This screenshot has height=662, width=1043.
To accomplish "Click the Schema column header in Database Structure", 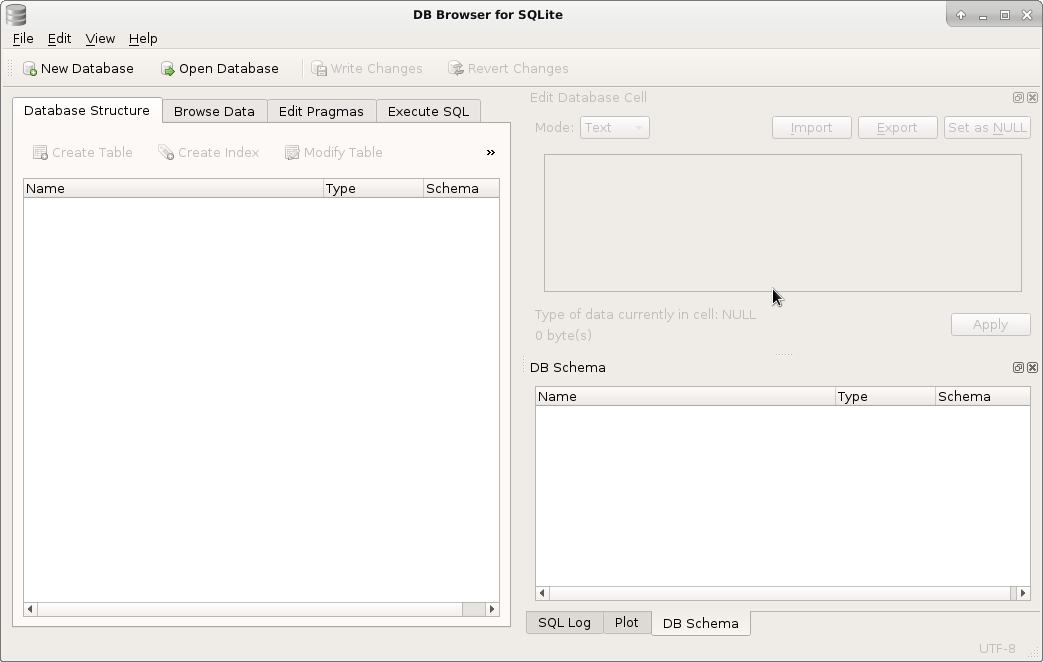I will click(461, 188).
